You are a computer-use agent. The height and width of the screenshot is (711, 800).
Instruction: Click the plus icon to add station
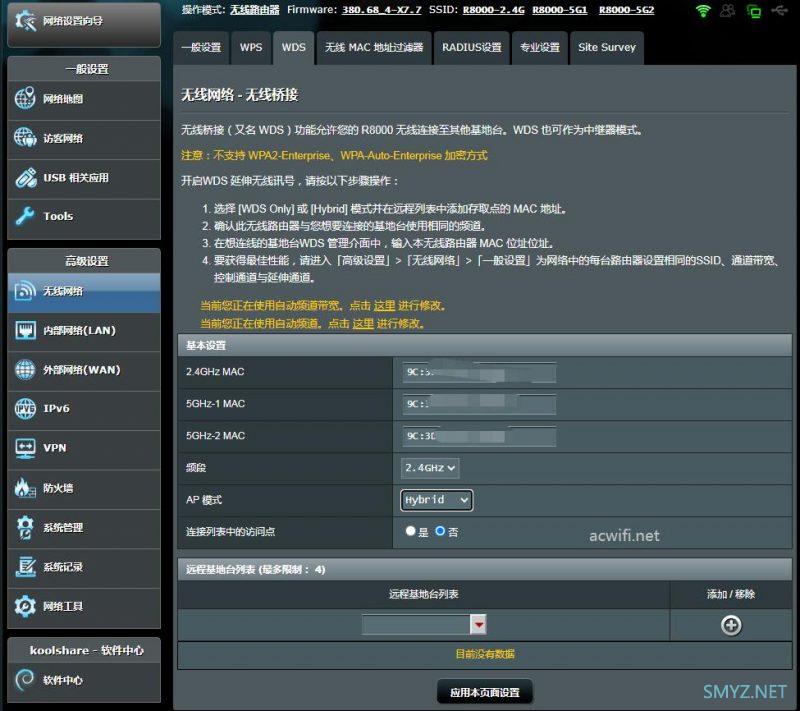pyautogui.click(x=731, y=625)
